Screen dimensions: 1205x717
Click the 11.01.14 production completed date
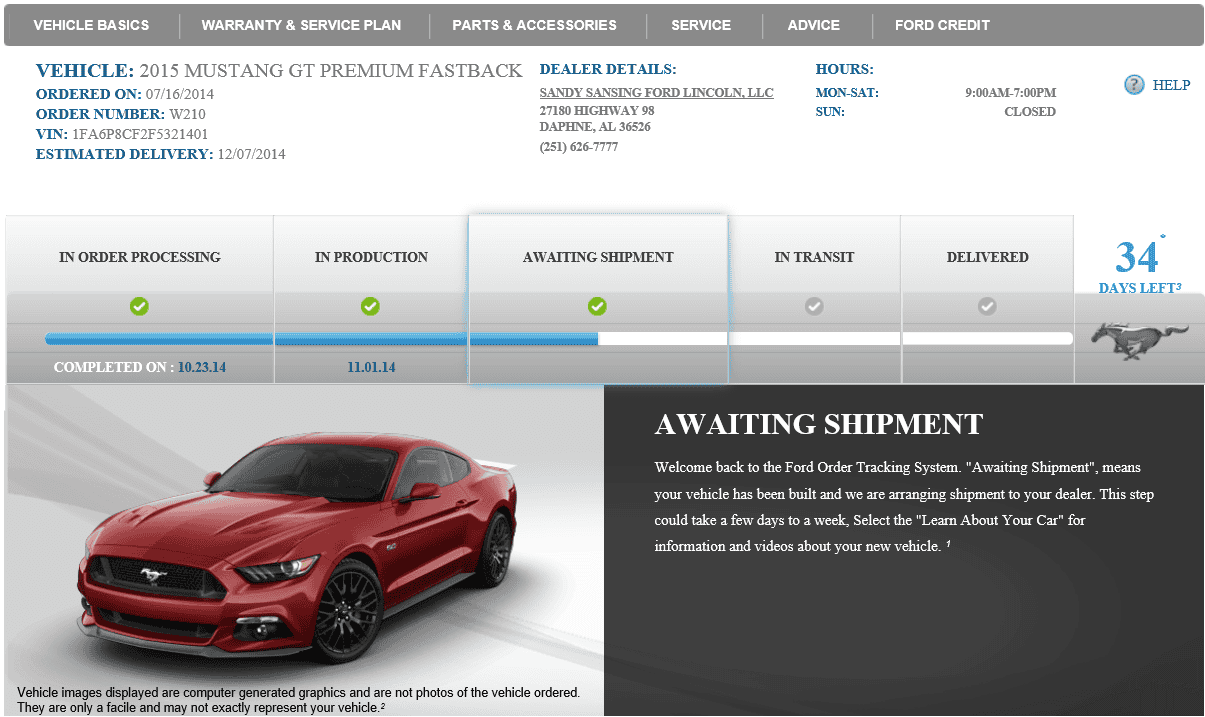point(371,367)
